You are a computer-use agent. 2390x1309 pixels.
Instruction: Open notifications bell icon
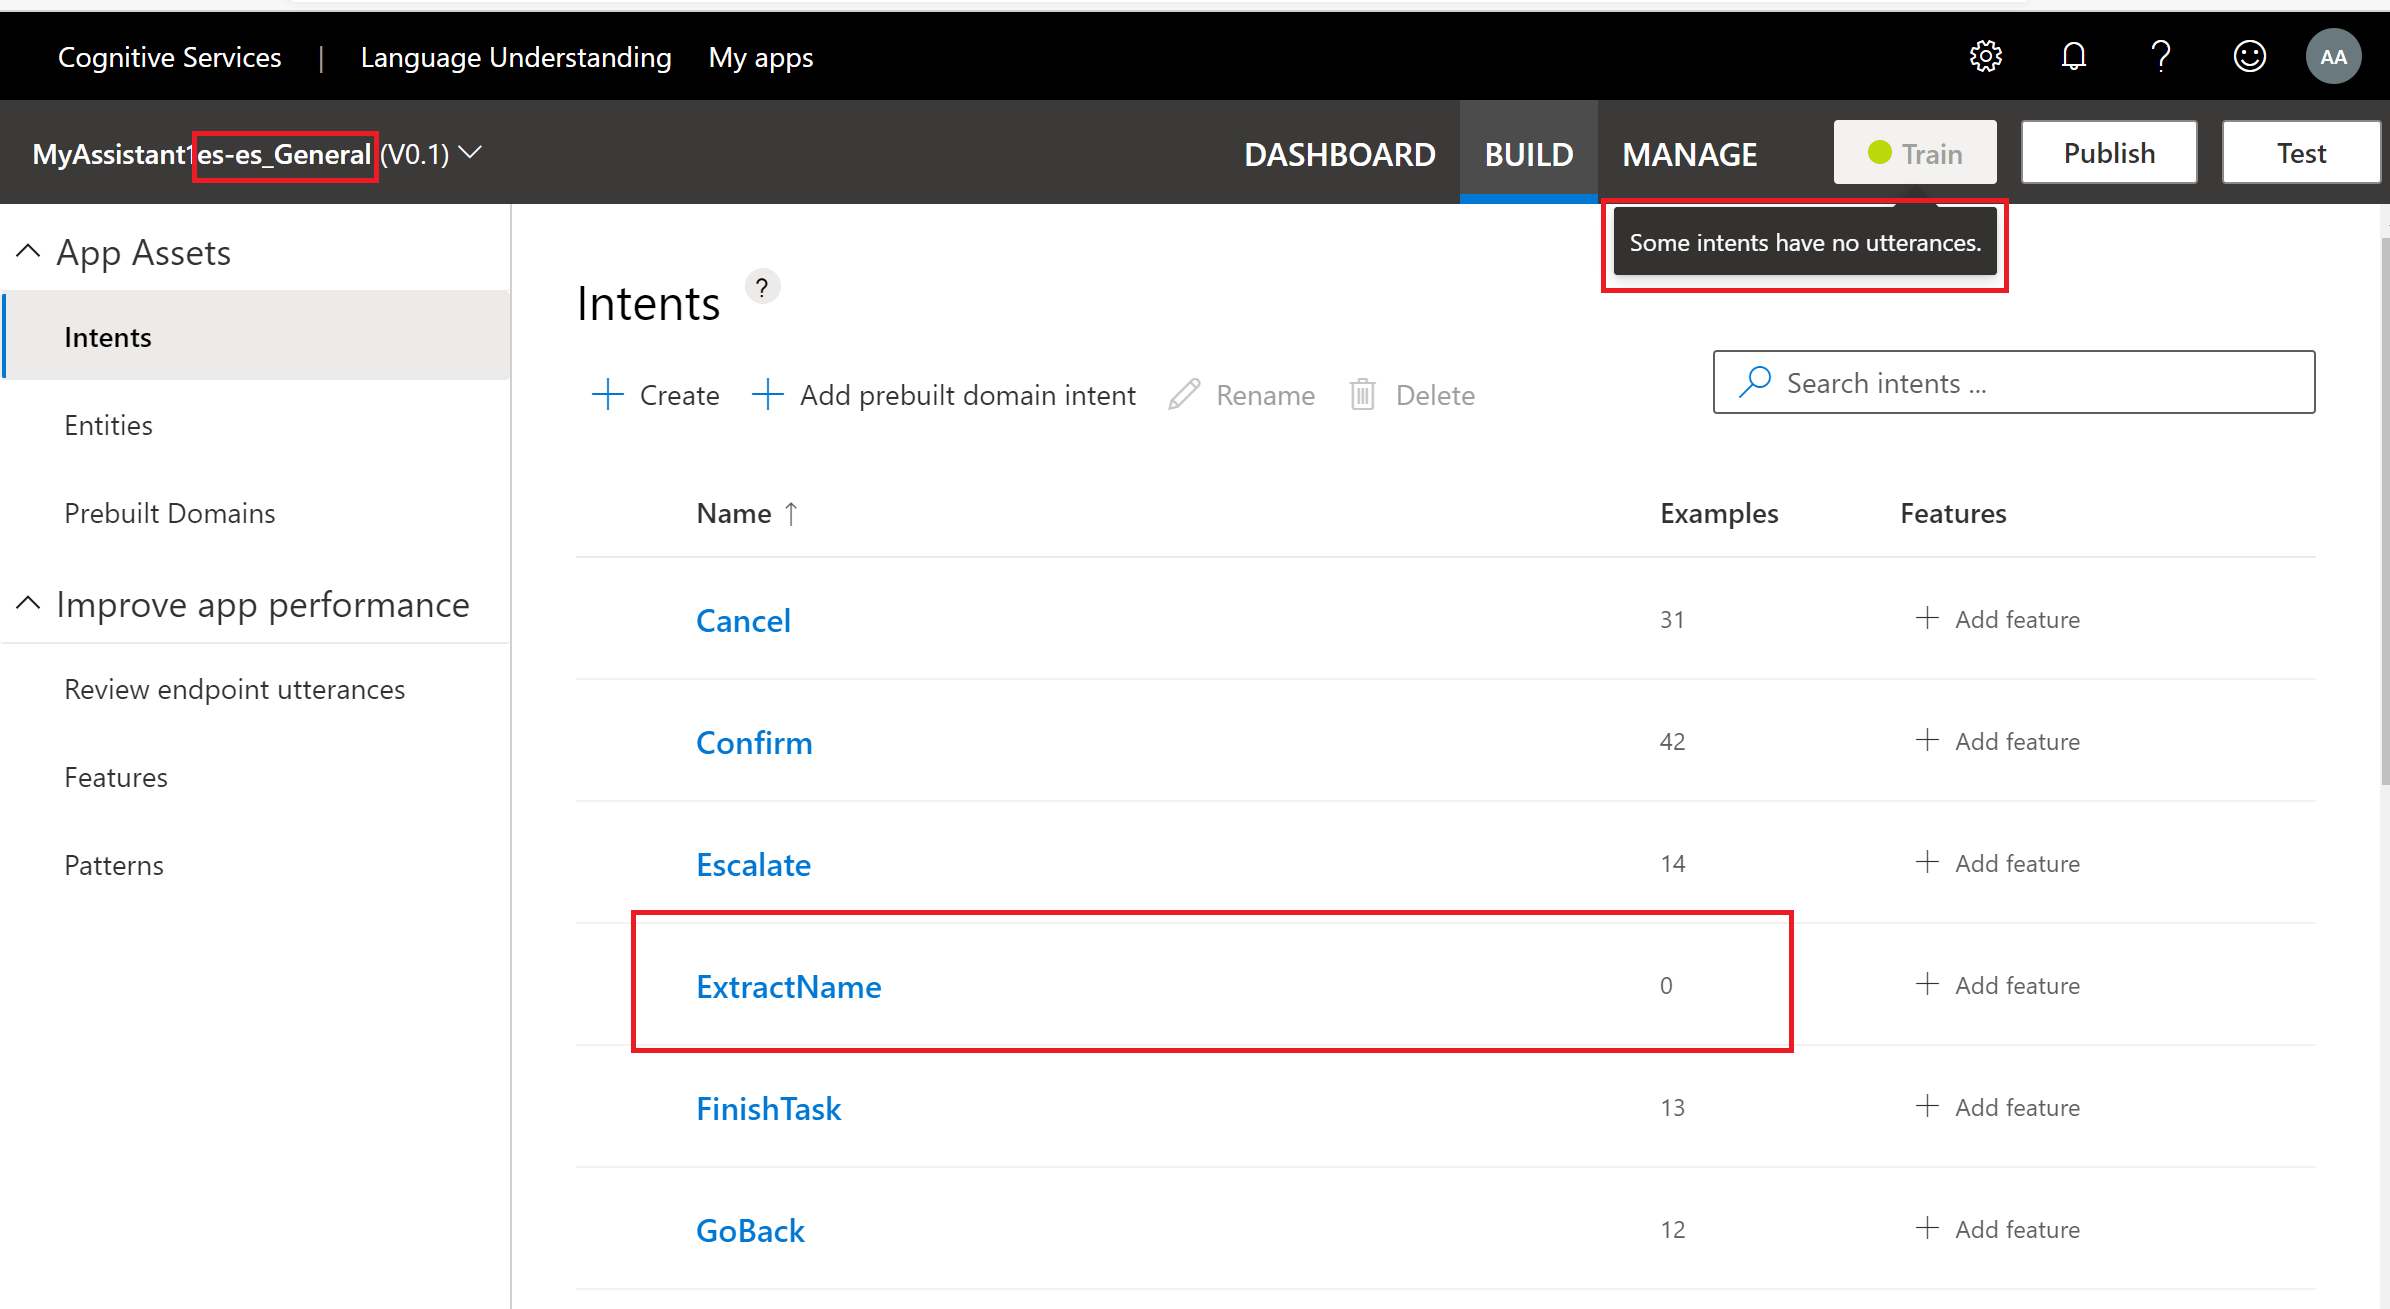click(x=2074, y=56)
